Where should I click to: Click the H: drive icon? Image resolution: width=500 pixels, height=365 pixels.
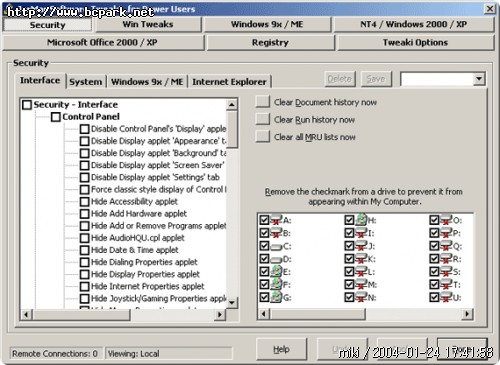[361, 220]
